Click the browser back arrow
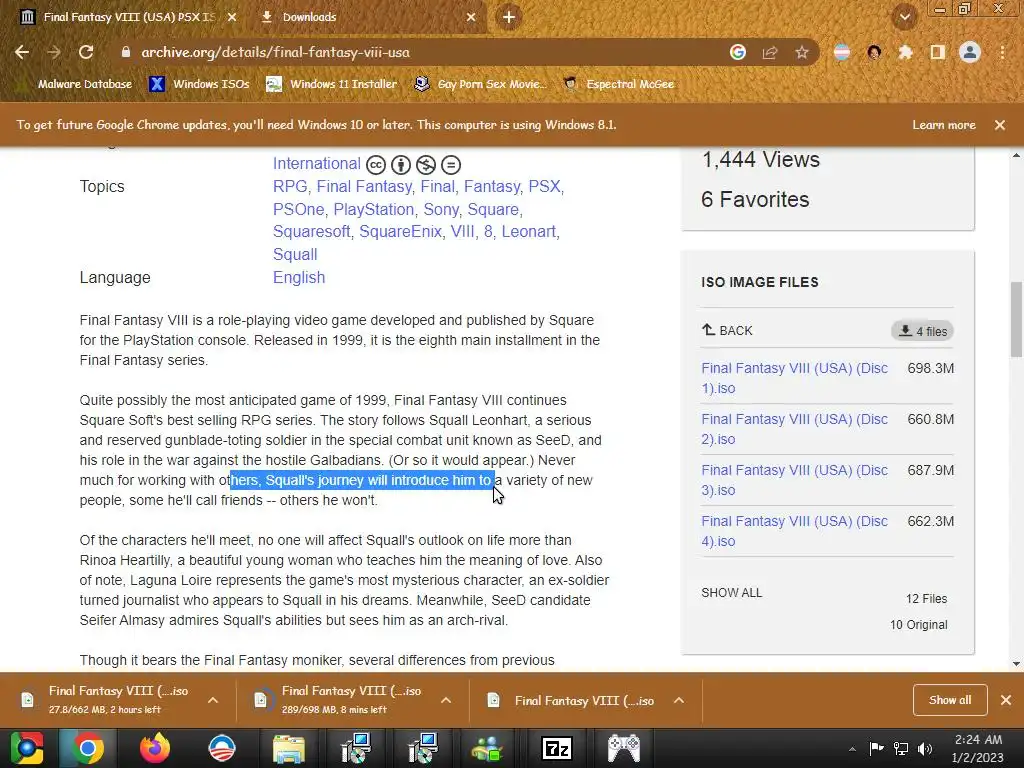The width and height of the screenshot is (1024, 768). [x=22, y=52]
